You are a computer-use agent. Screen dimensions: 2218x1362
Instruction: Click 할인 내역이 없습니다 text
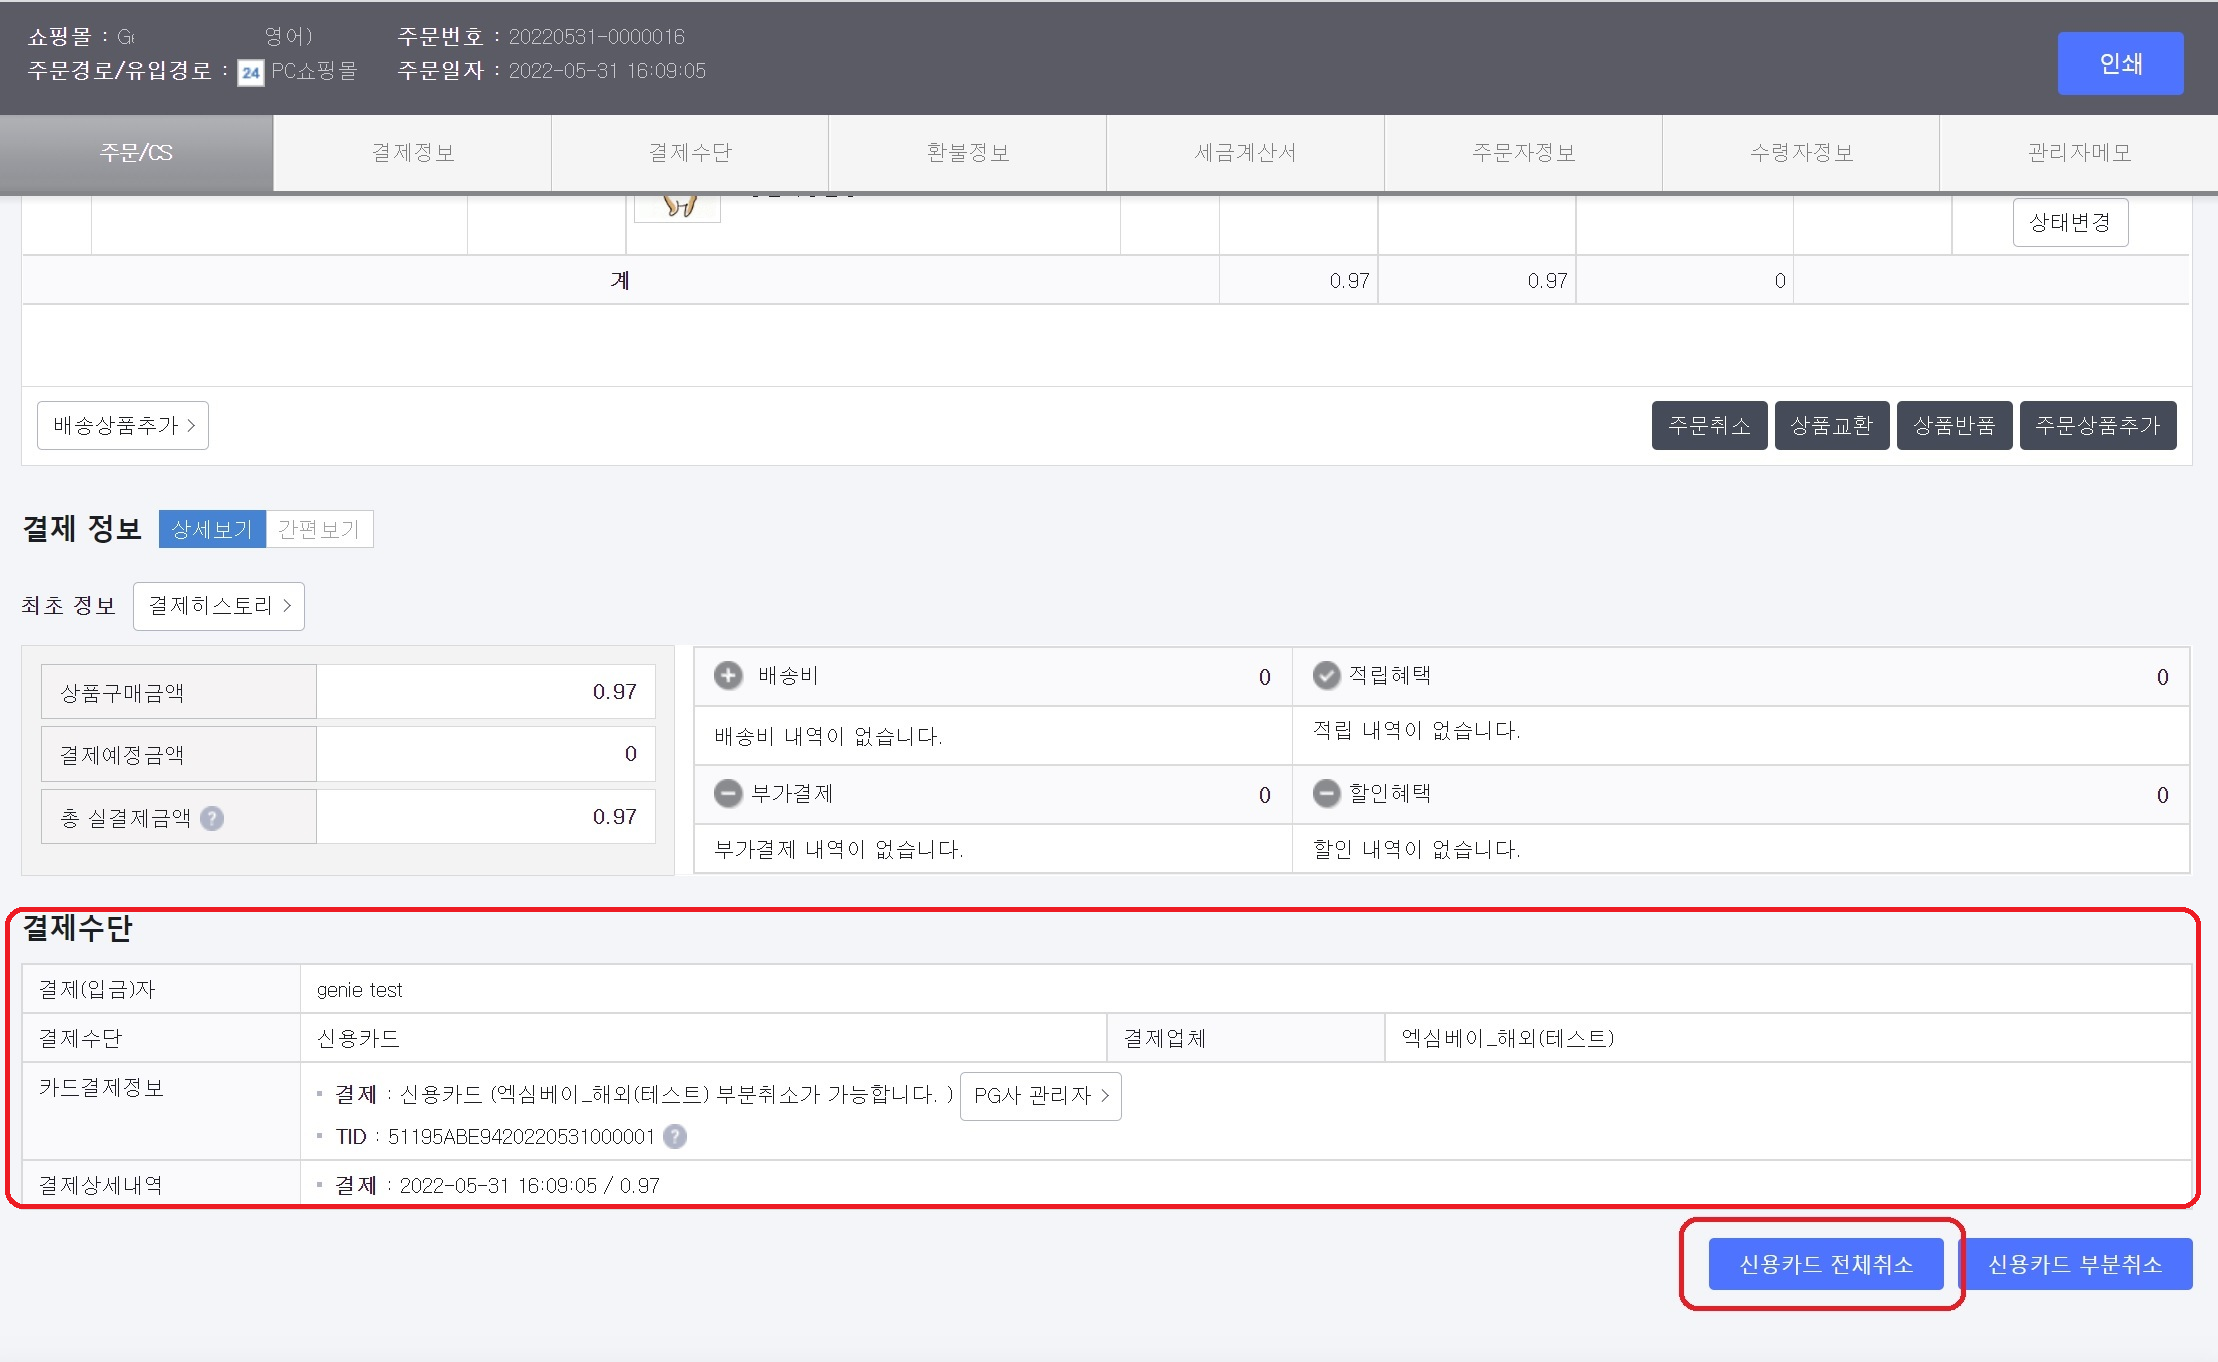point(1416,850)
